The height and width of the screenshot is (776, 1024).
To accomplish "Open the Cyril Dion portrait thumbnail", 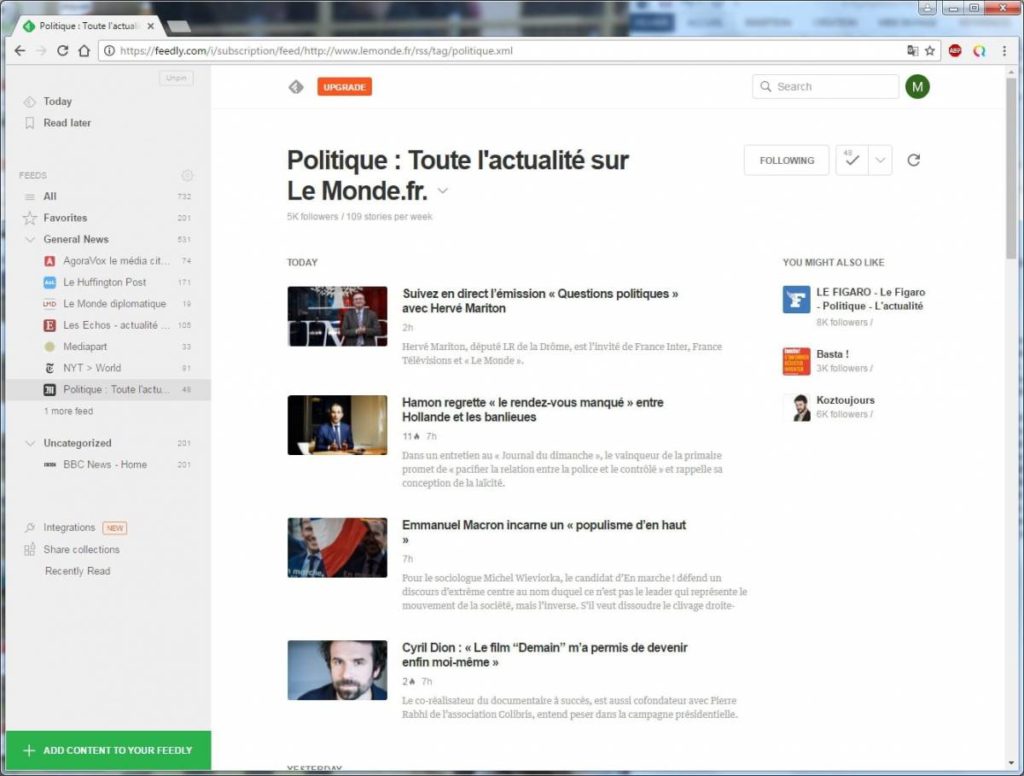I will tap(337, 670).
